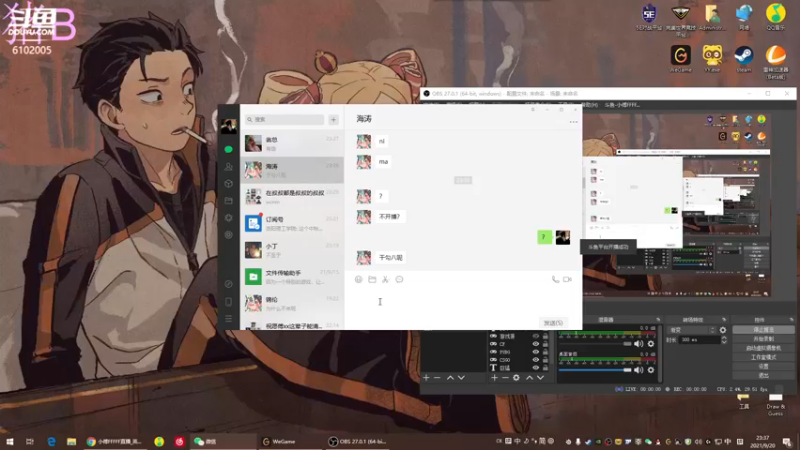Image resolution: width=800 pixels, height=450 pixels.
Task: Toggle lock of the text source row
Action: pyautogui.click(x=545, y=367)
